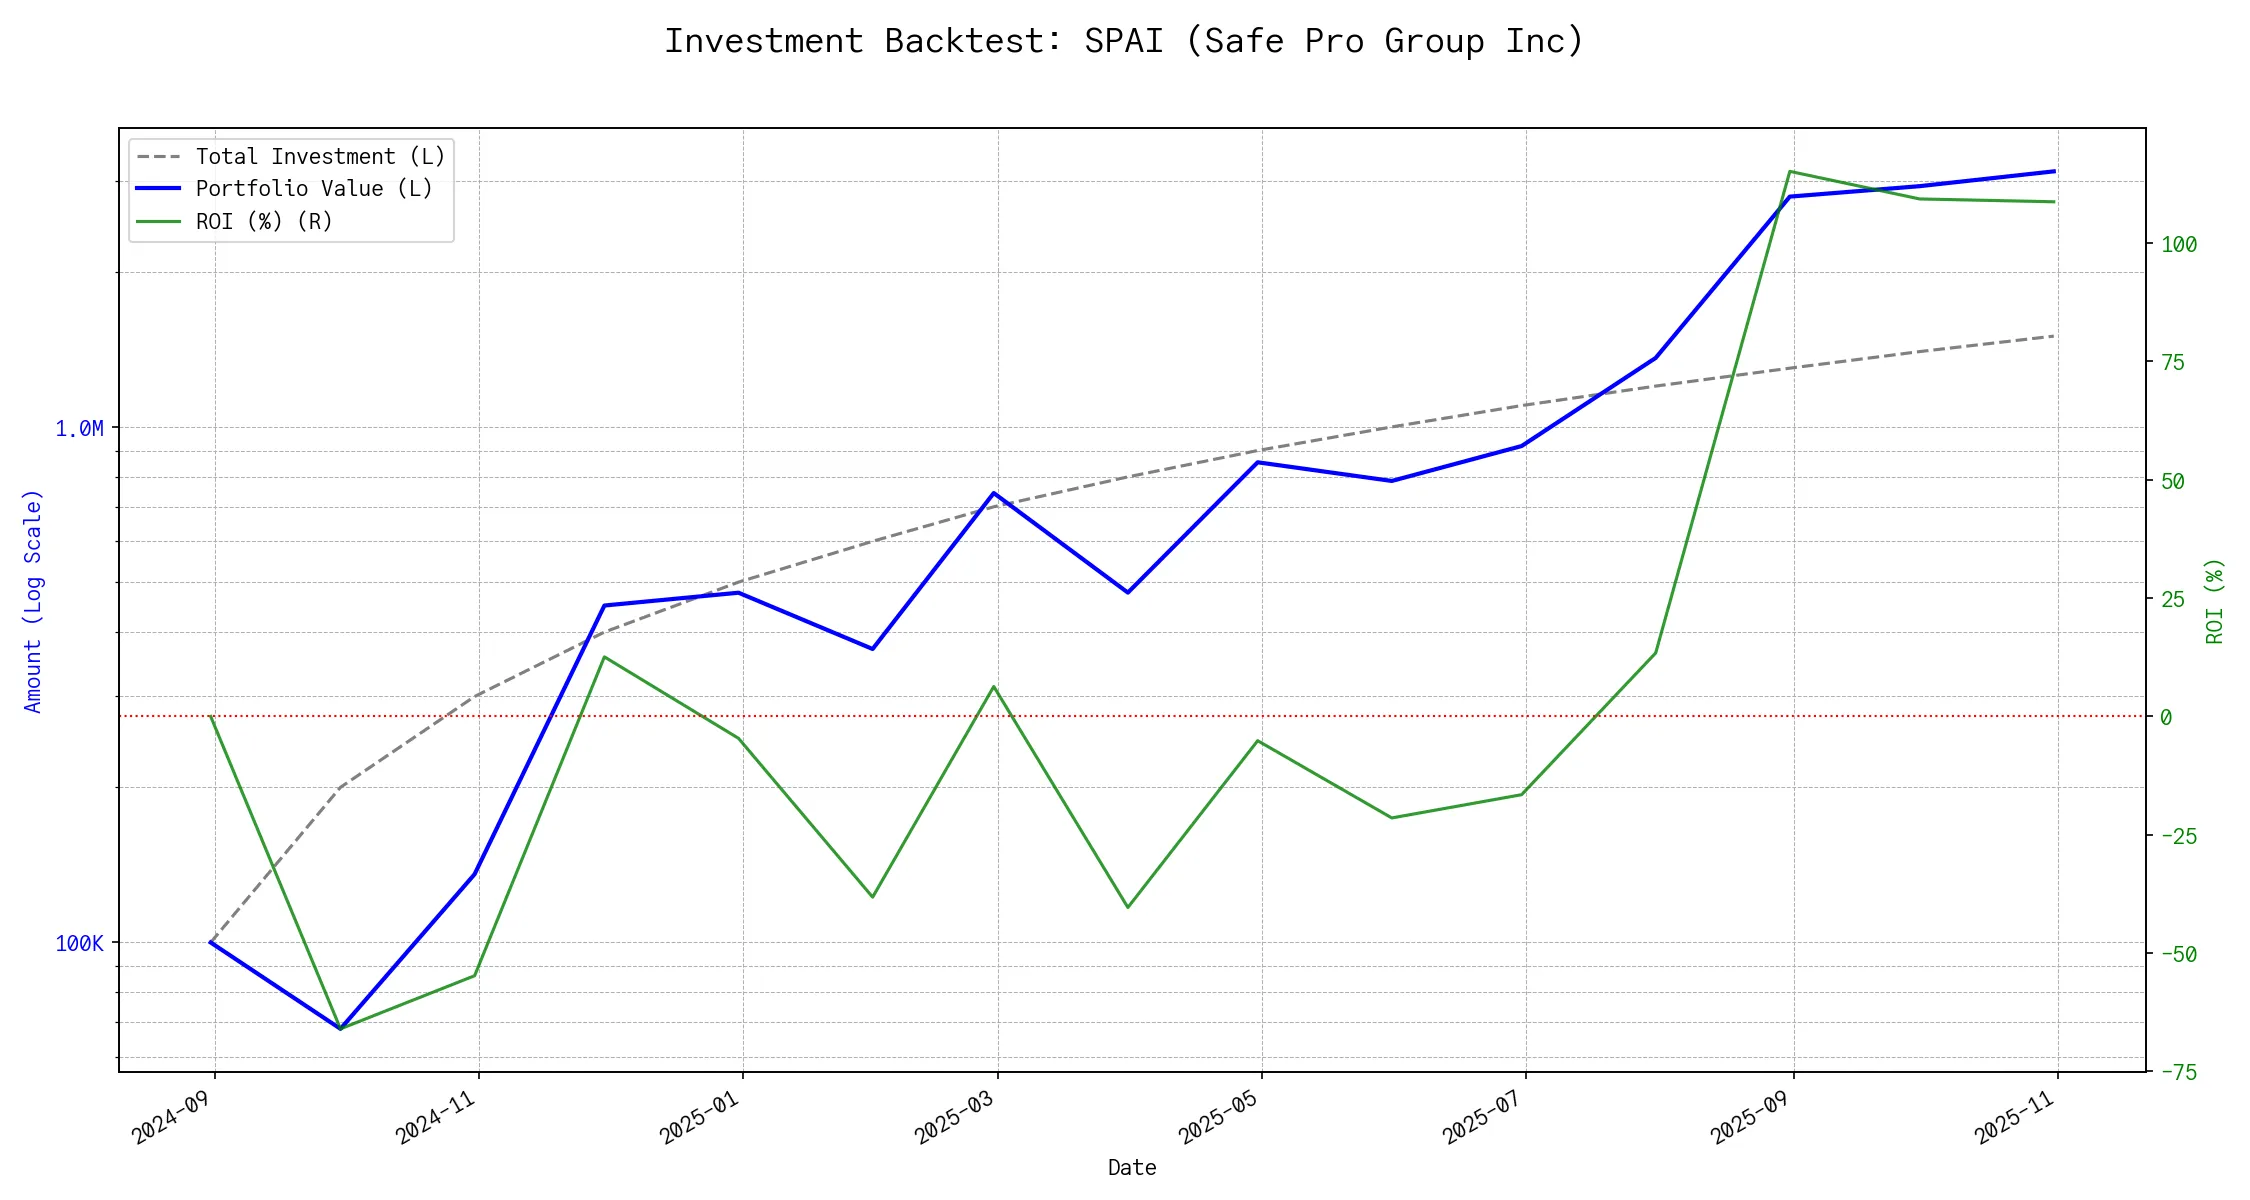Screen dimensions: 2250x1200
Task: Click the chart title Investment Backtest SPAI
Action: 1124,41
